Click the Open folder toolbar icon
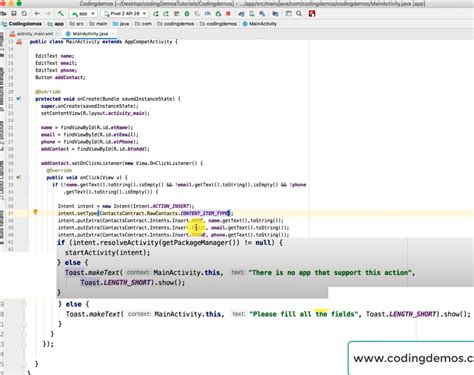The width and height of the screenshot is (474, 375). (x=3, y=14)
